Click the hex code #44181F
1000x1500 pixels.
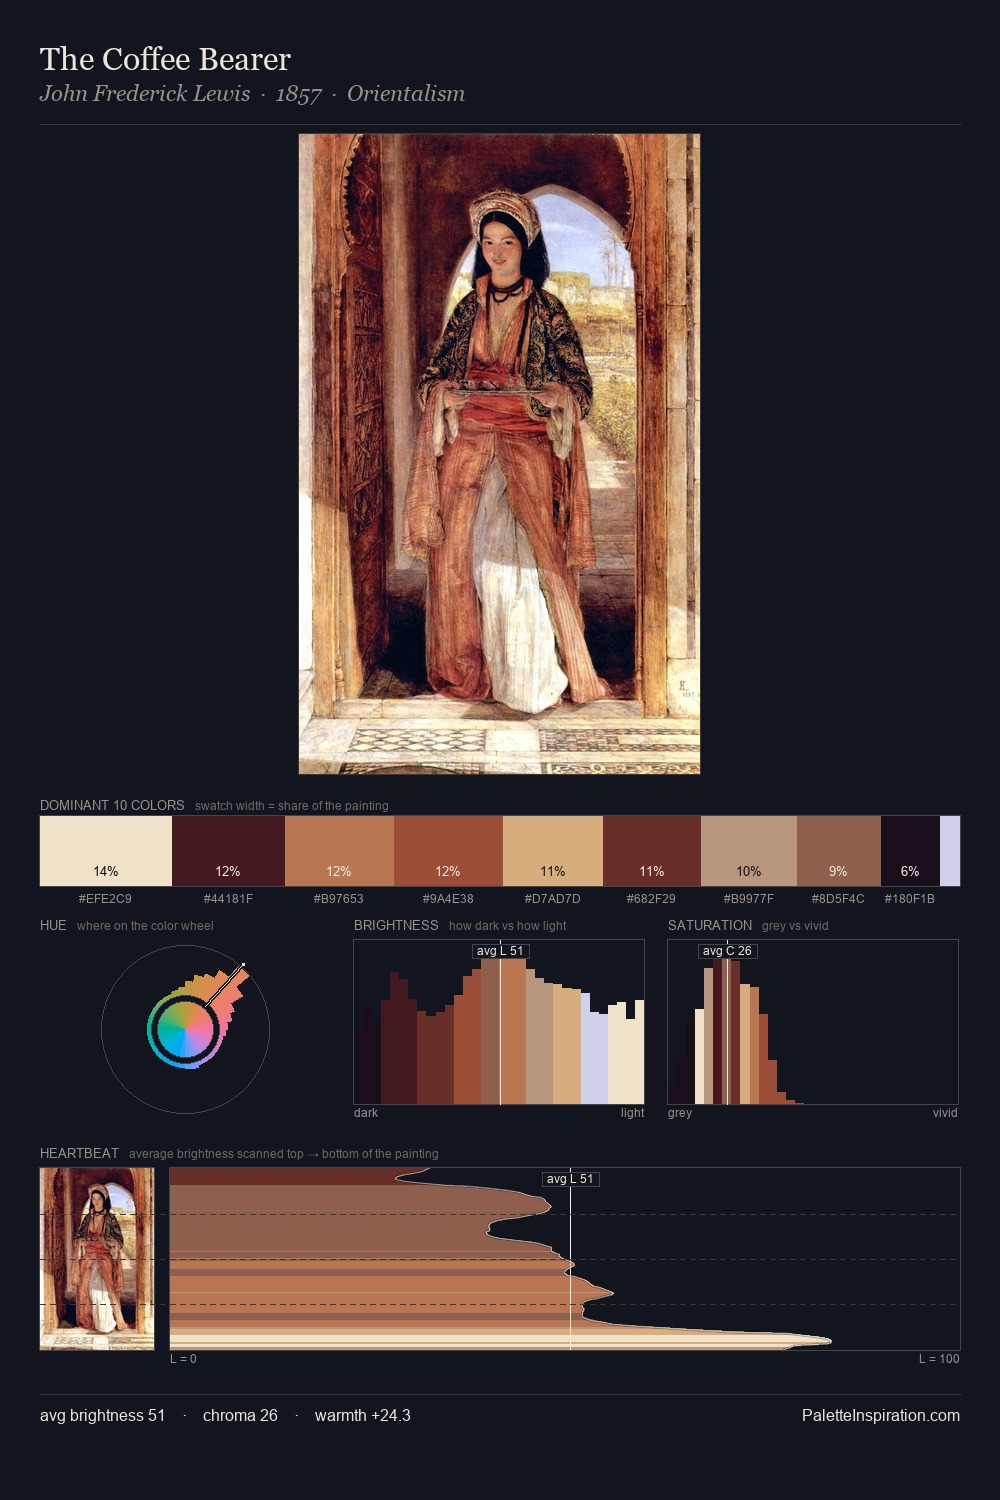(228, 899)
